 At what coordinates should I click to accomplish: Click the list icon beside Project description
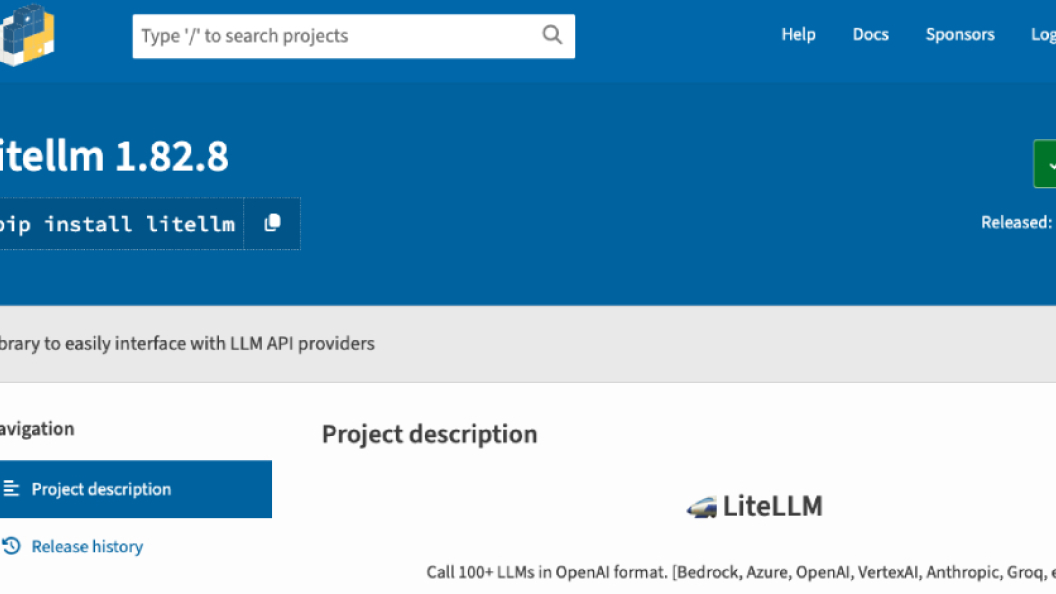pos(12,489)
